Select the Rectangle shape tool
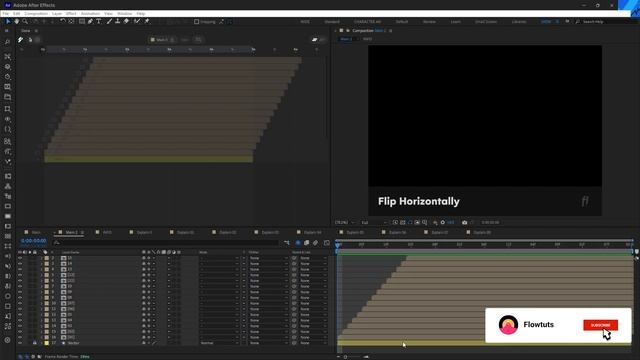The height and width of the screenshot is (360, 640). click(82, 21)
